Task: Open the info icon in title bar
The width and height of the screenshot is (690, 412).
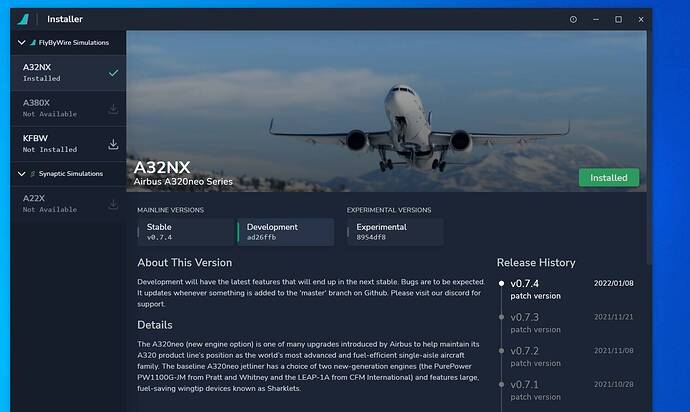Action: (x=573, y=19)
